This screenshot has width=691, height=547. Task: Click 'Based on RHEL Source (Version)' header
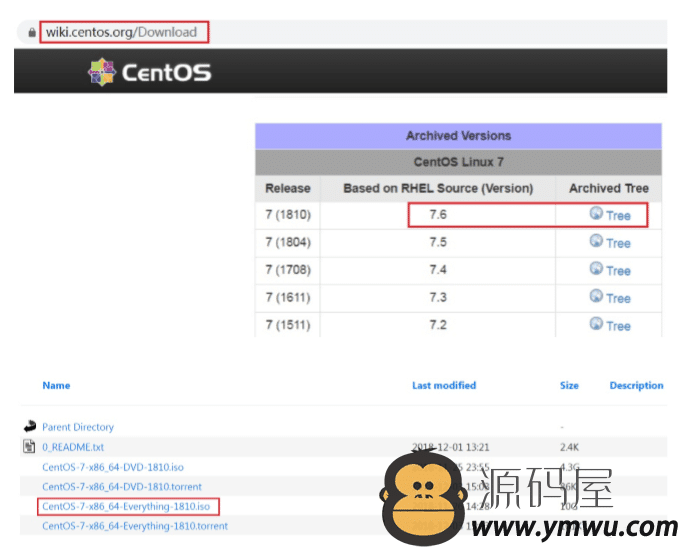coord(438,189)
